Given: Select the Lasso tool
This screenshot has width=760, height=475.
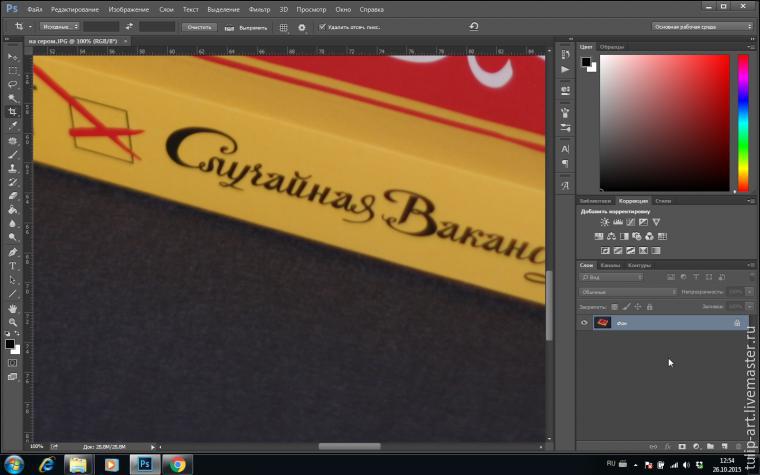Looking at the screenshot, I should click(x=13, y=84).
